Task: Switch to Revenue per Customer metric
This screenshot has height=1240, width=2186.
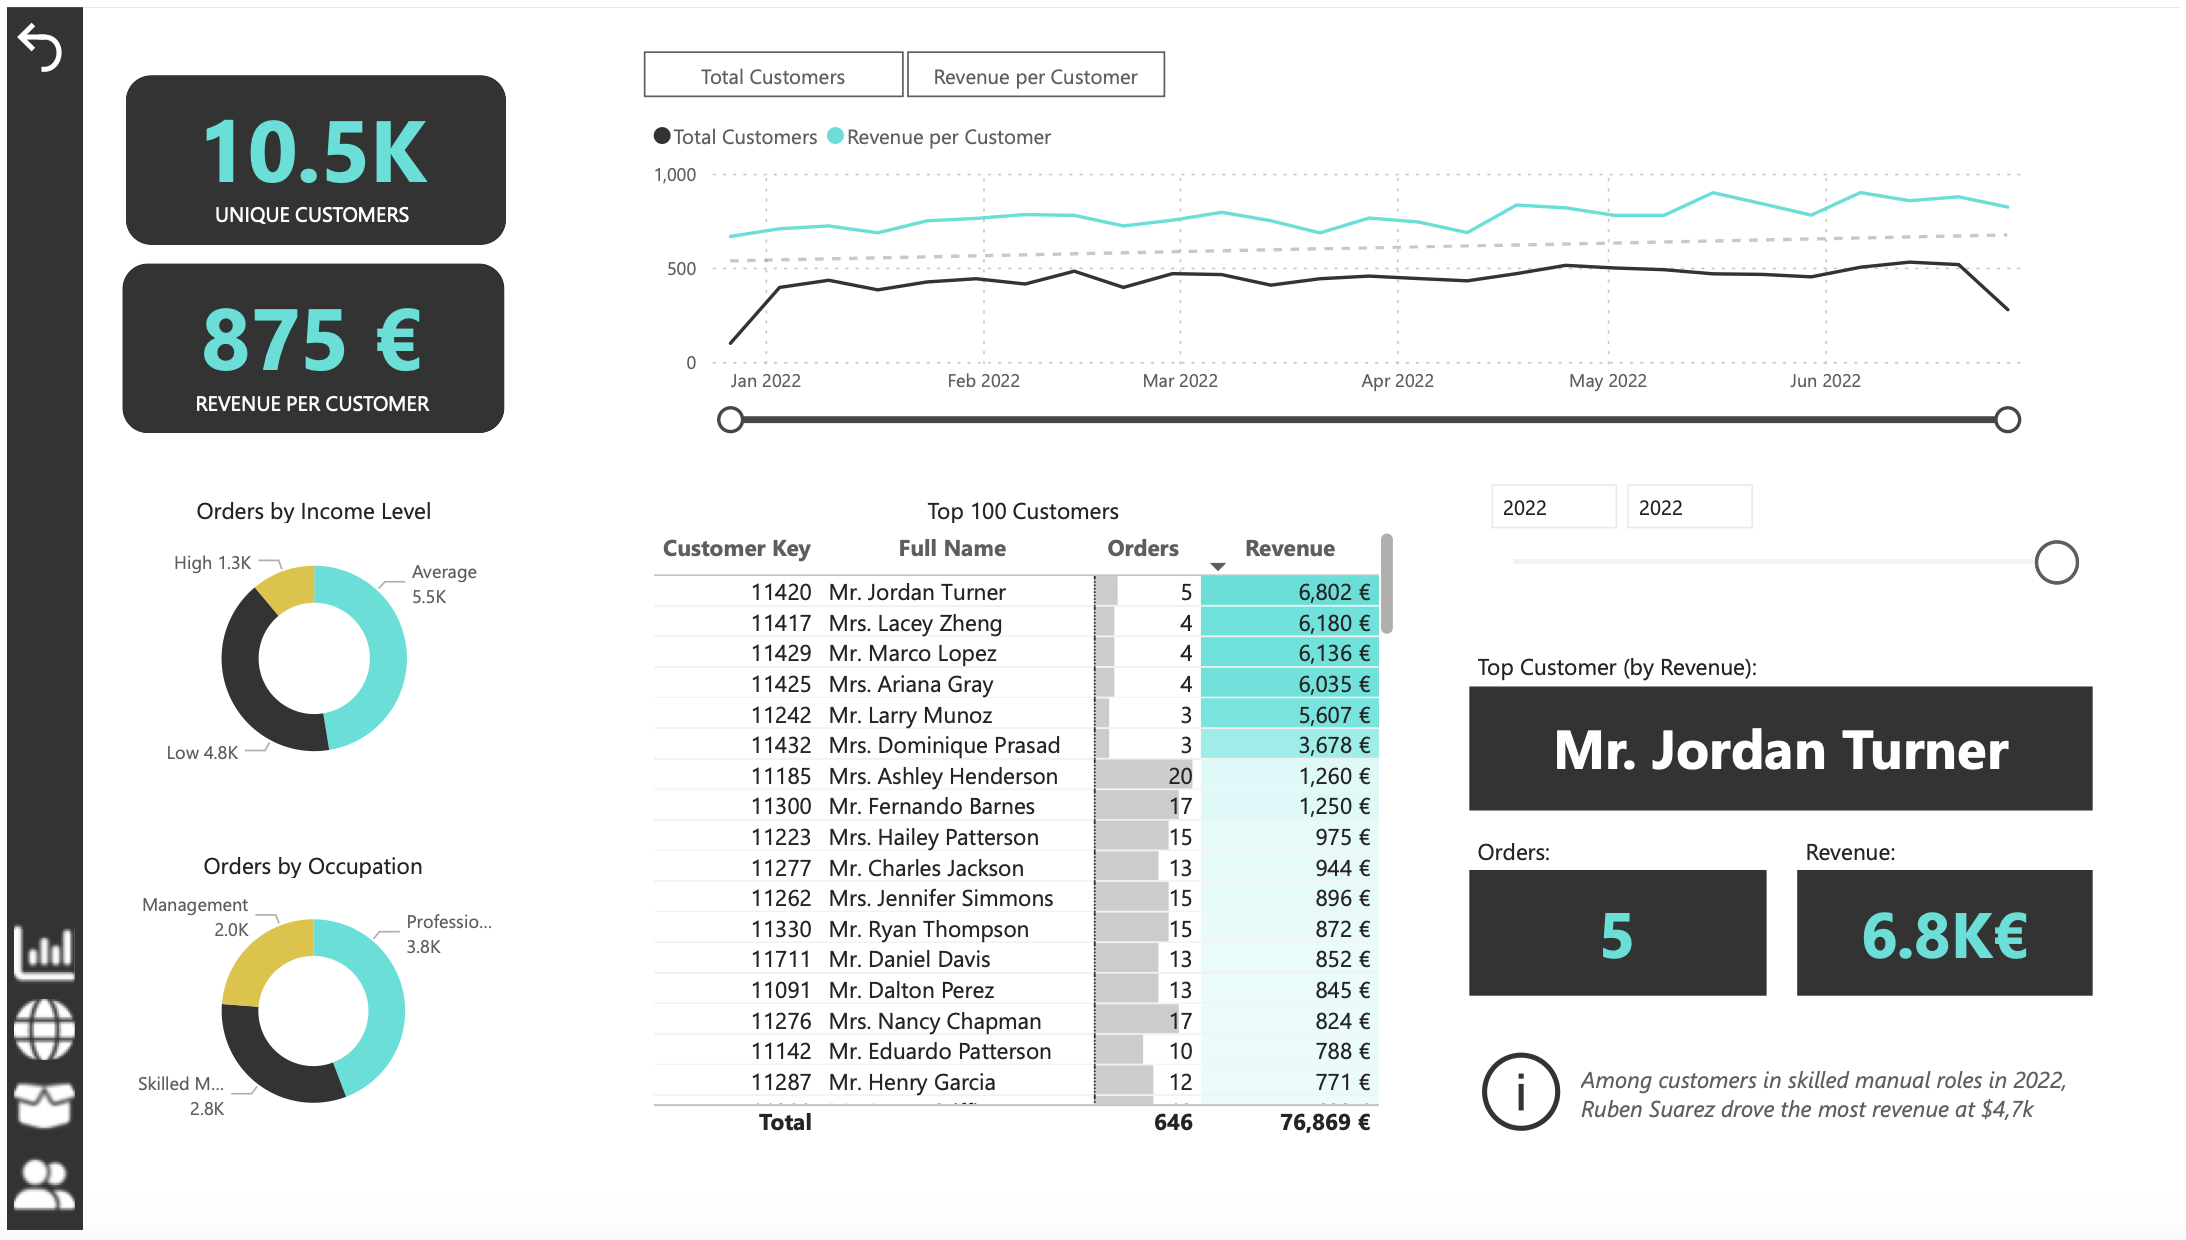Action: coord(1035,76)
